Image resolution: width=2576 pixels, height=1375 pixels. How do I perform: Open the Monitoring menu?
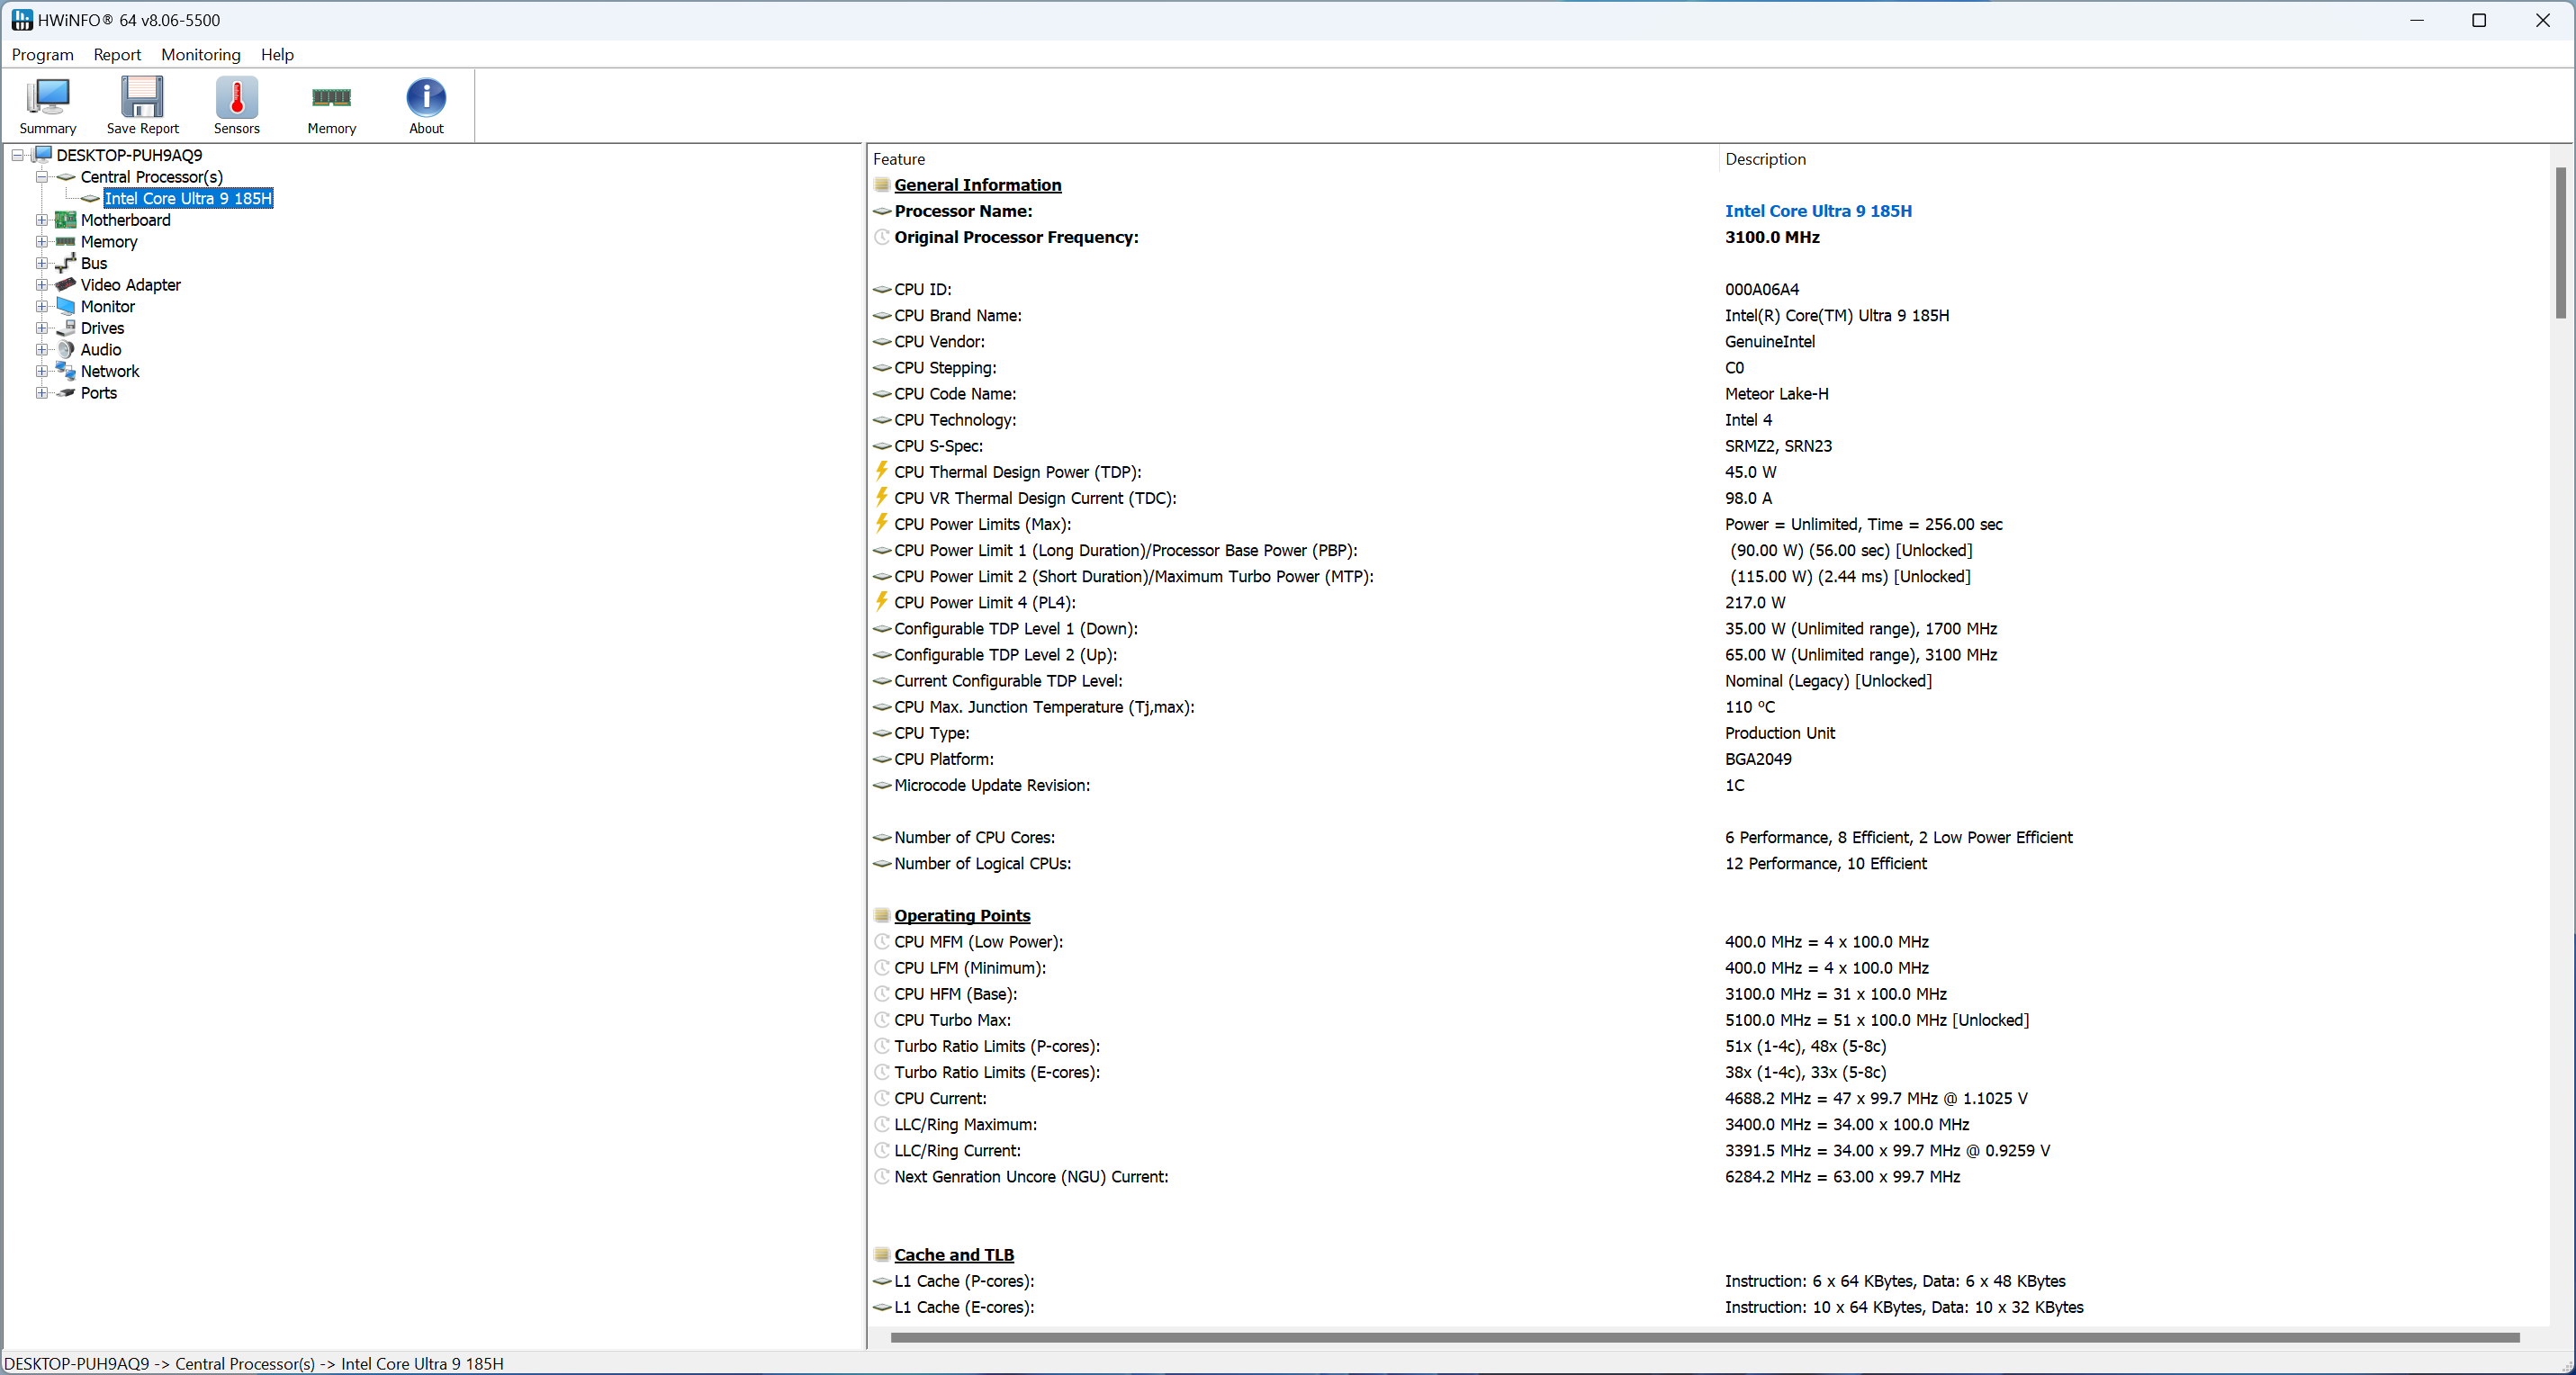[x=201, y=55]
